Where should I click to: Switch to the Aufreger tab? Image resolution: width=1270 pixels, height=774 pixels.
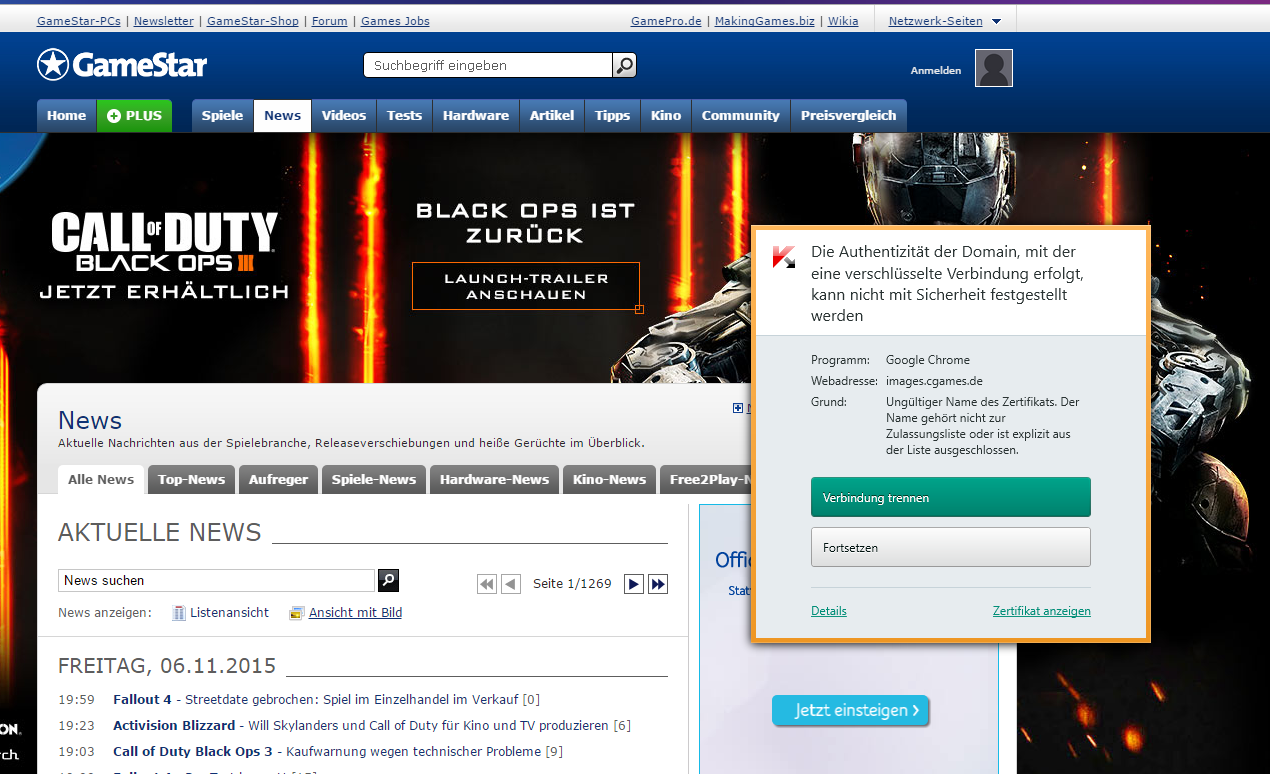point(278,479)
